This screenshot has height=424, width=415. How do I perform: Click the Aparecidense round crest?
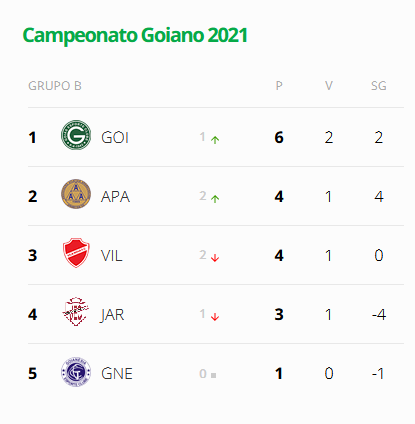pos(76,194)
